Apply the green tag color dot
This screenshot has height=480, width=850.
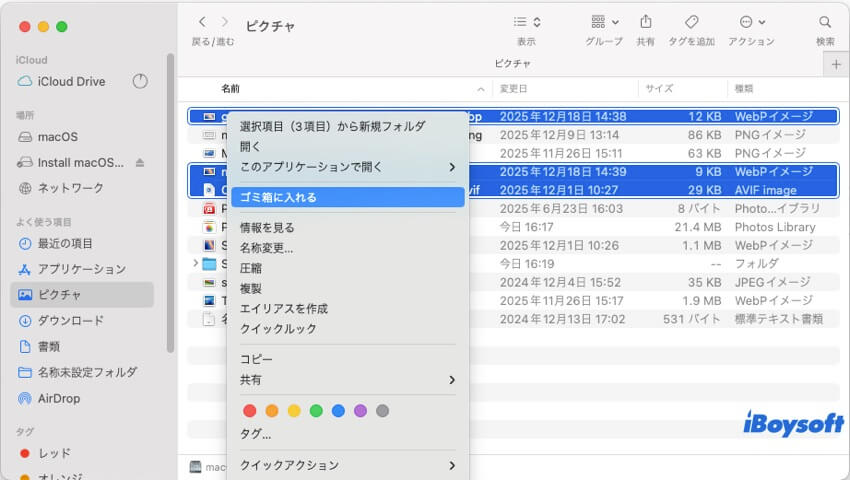click(316, 411)
